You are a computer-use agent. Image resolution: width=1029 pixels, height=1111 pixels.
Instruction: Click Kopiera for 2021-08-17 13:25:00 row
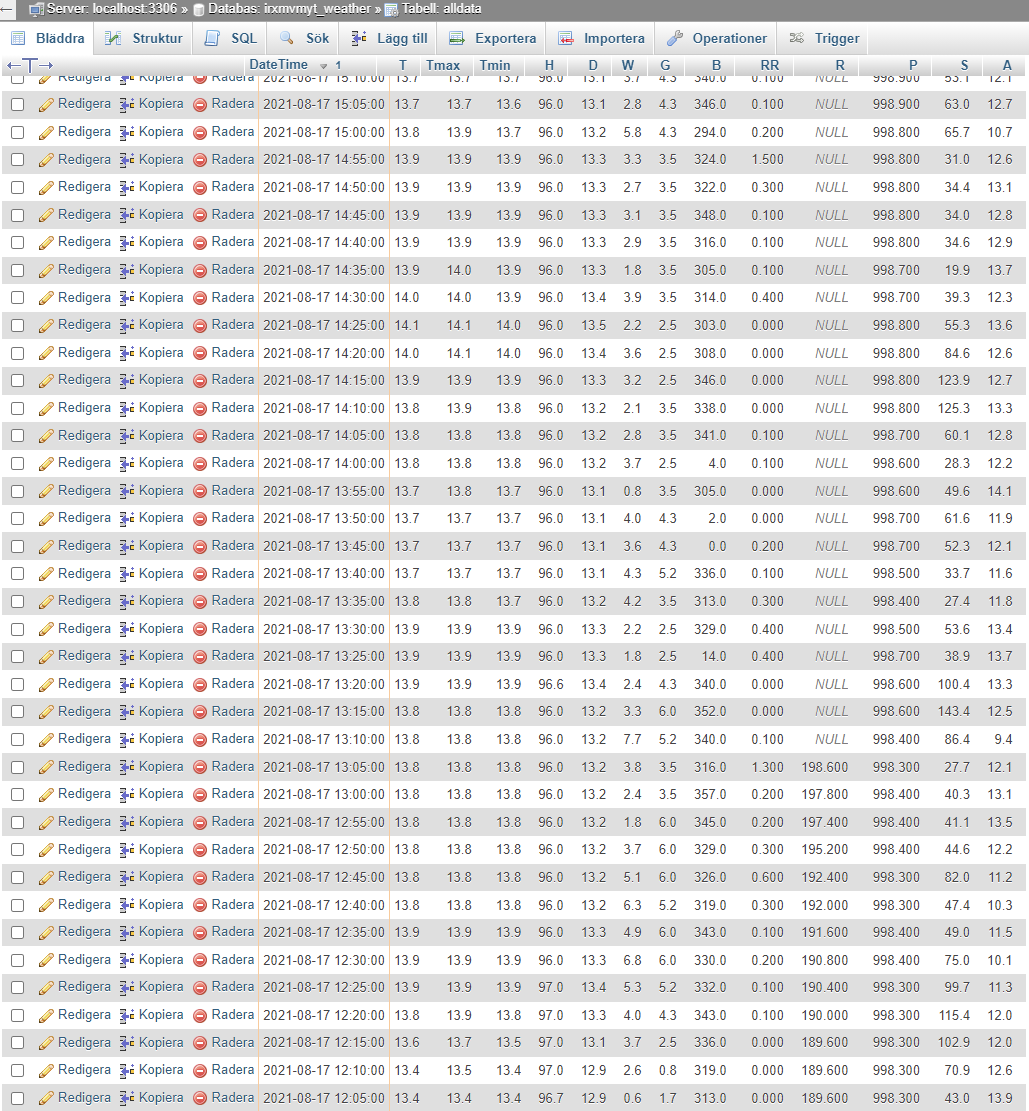(161, 656)
